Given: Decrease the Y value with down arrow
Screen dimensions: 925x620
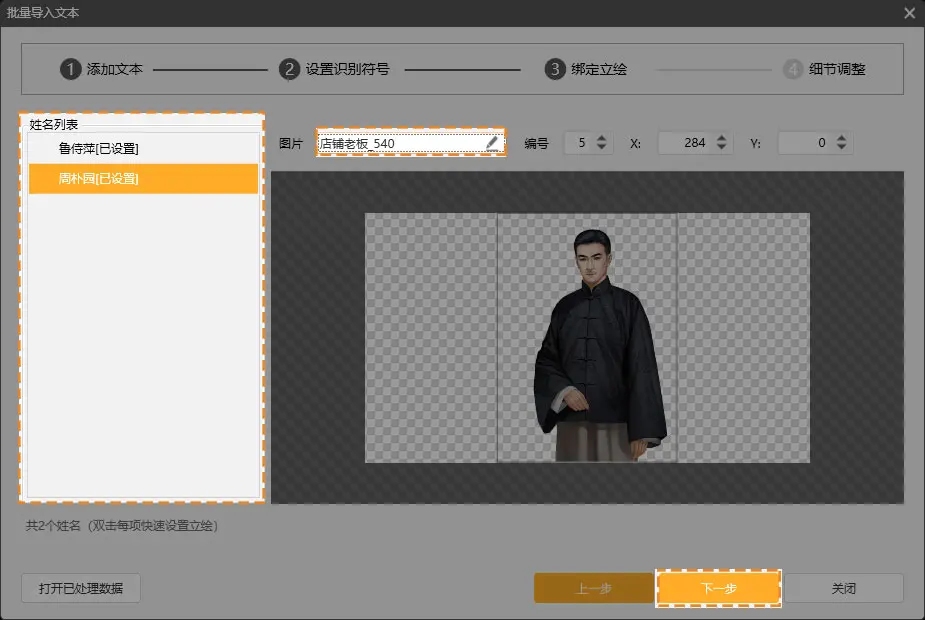Looking at the screenshot, I should [841, 147].
